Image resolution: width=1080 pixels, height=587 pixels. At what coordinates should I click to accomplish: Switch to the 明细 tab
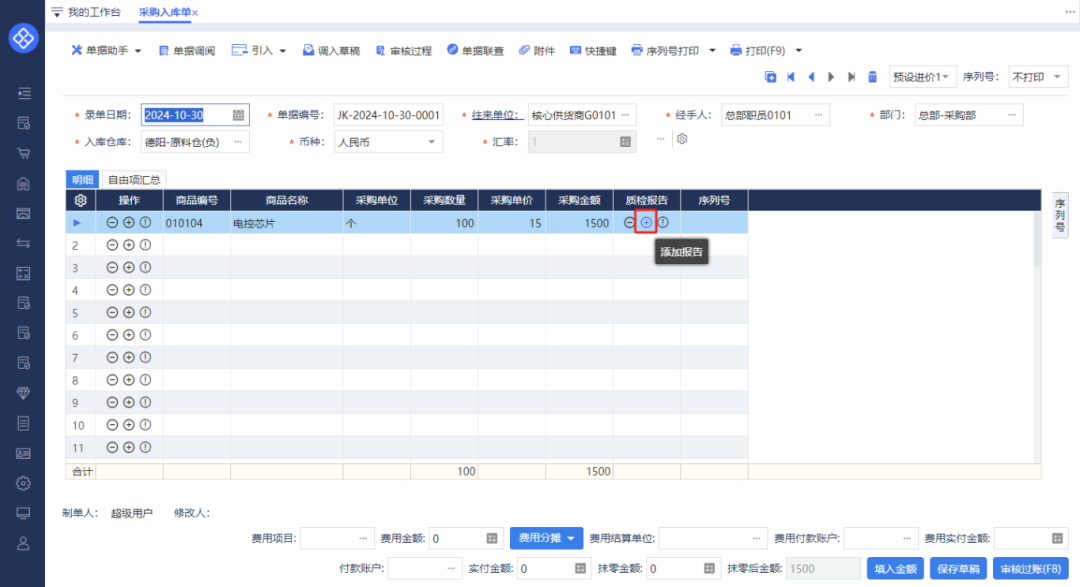83,180
